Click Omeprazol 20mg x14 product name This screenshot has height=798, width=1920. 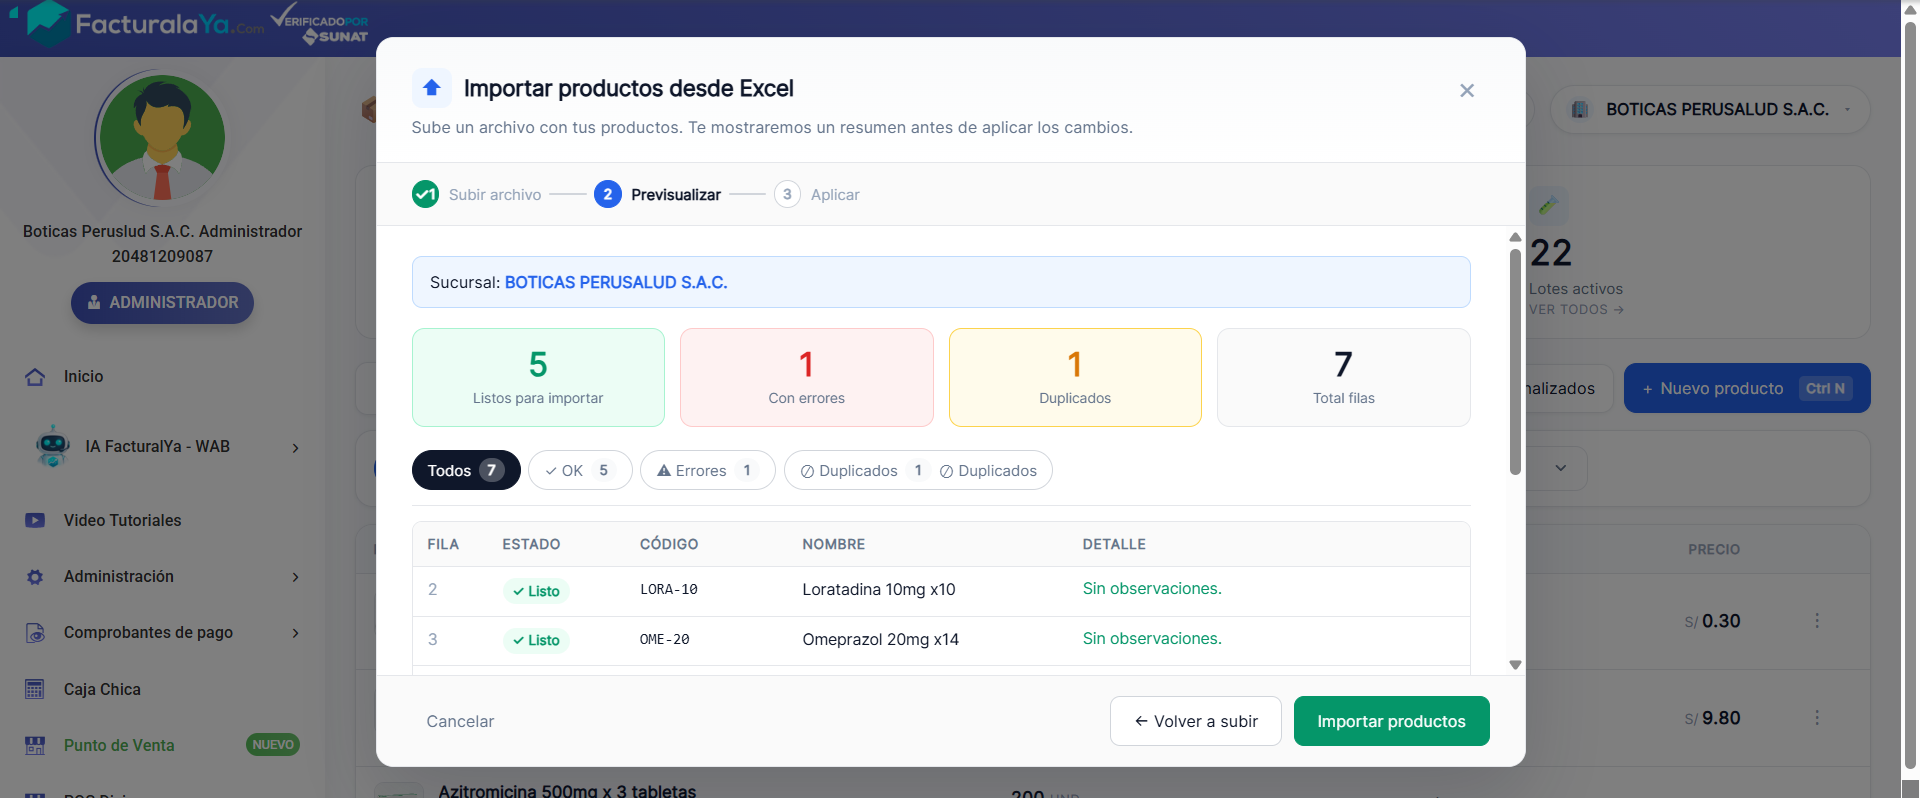coord(881,640)
